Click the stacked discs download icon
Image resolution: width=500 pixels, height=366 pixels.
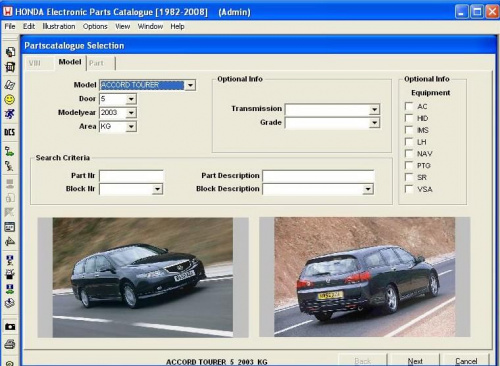(10, 303)
